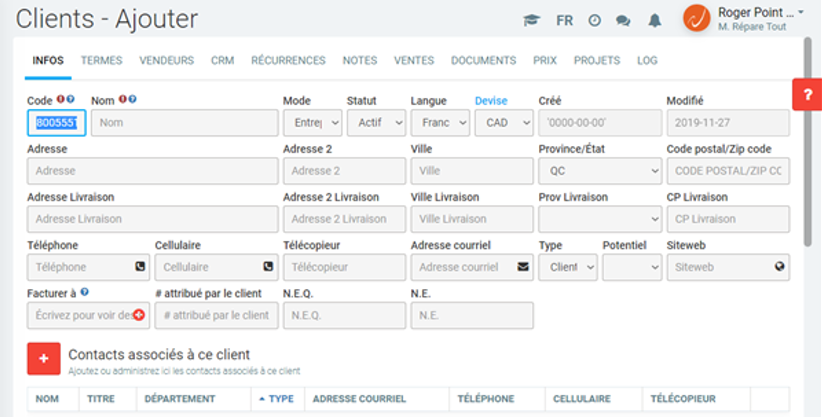
Task: Click the Nom input field
Action: pyautogui.click(x=184, y=123)
